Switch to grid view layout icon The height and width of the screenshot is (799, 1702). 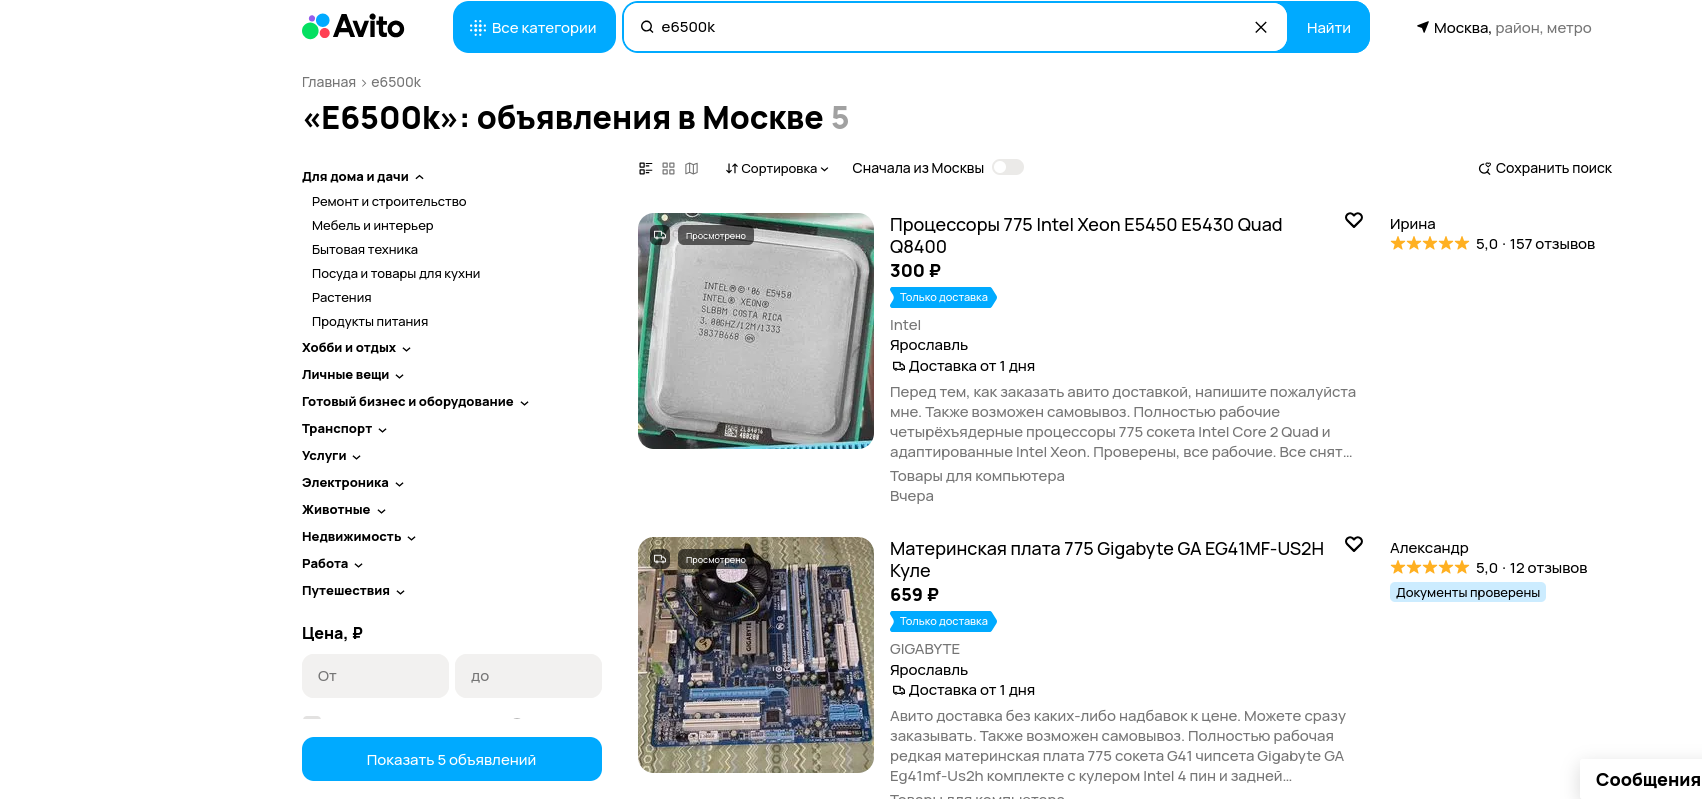tap(669, 168)
